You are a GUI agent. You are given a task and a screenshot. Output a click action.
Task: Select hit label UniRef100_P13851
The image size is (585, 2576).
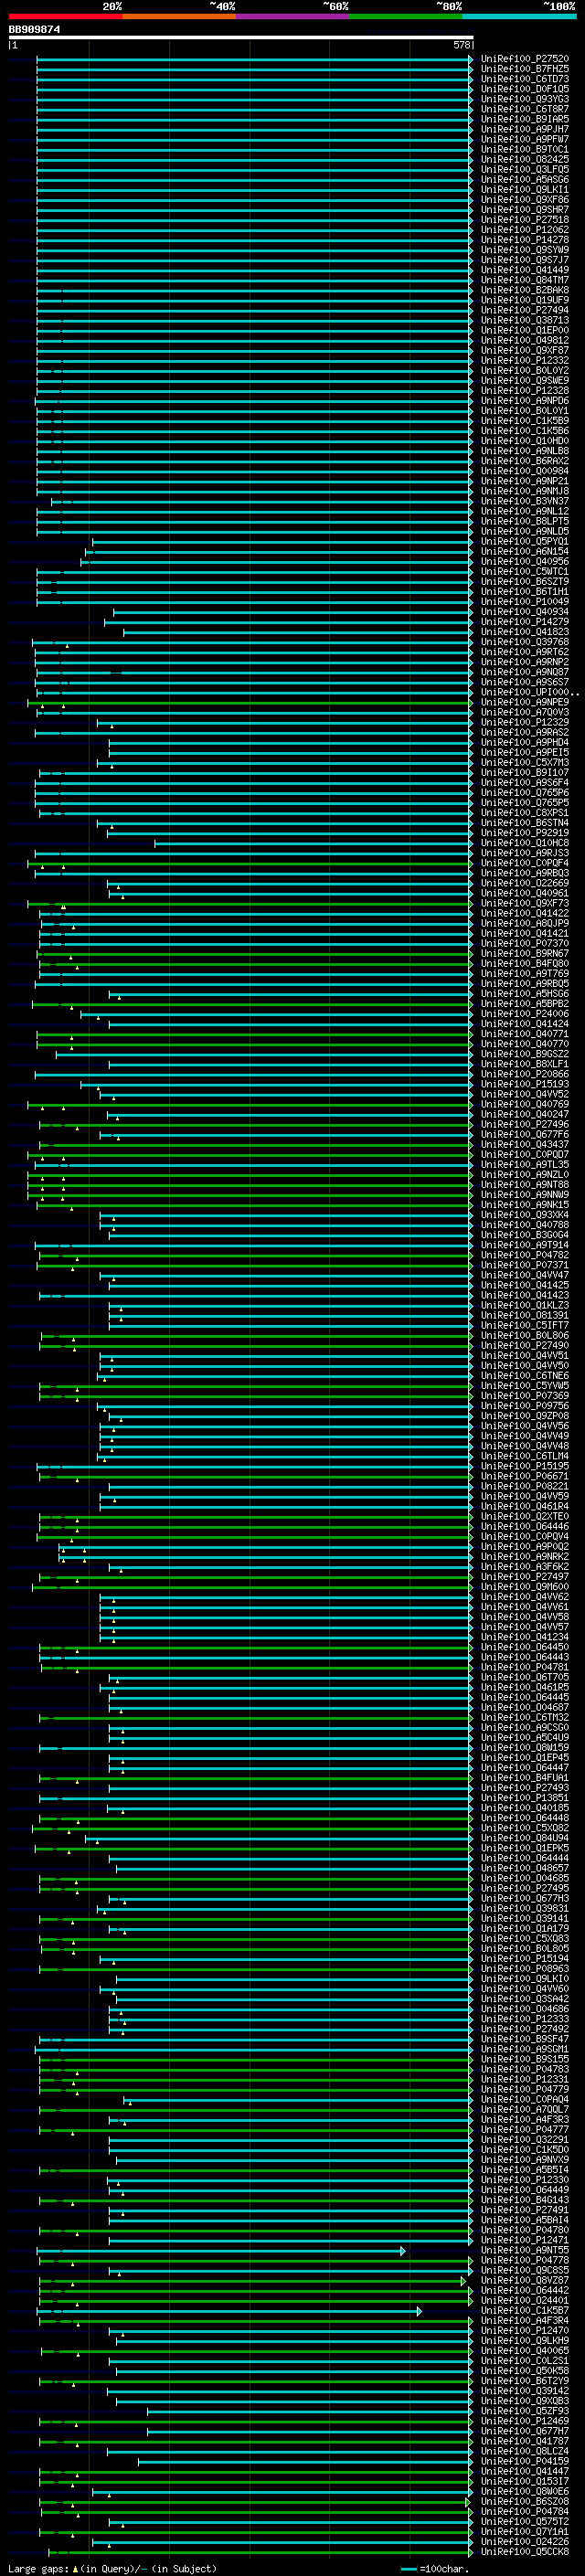point(524,1798)
